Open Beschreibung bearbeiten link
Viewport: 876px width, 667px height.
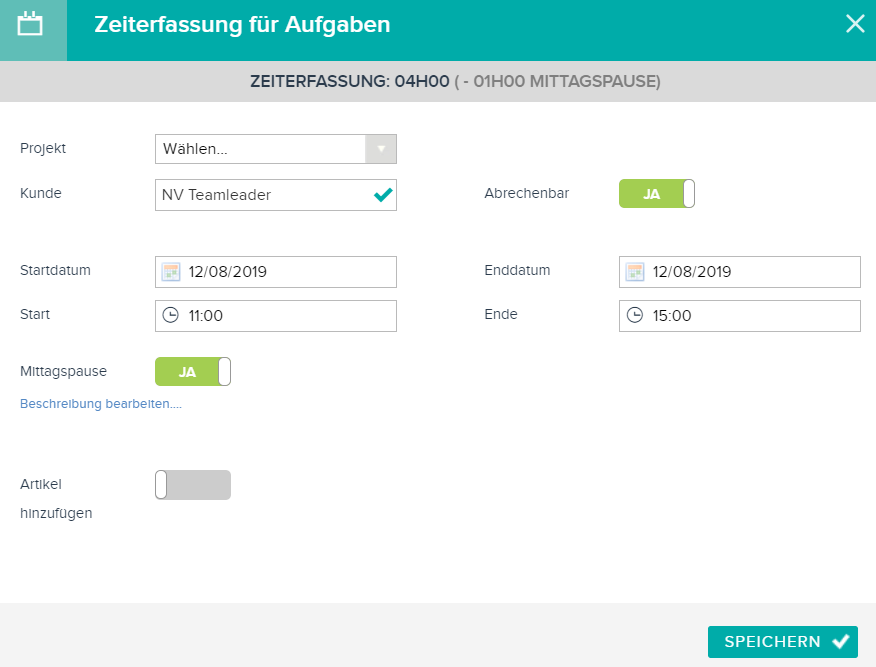[101, 403]
